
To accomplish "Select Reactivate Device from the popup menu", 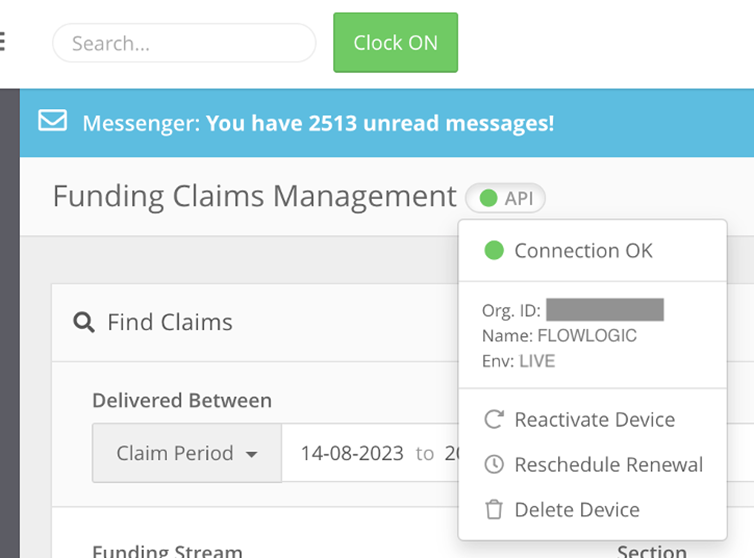I will (x=594, y=420).
